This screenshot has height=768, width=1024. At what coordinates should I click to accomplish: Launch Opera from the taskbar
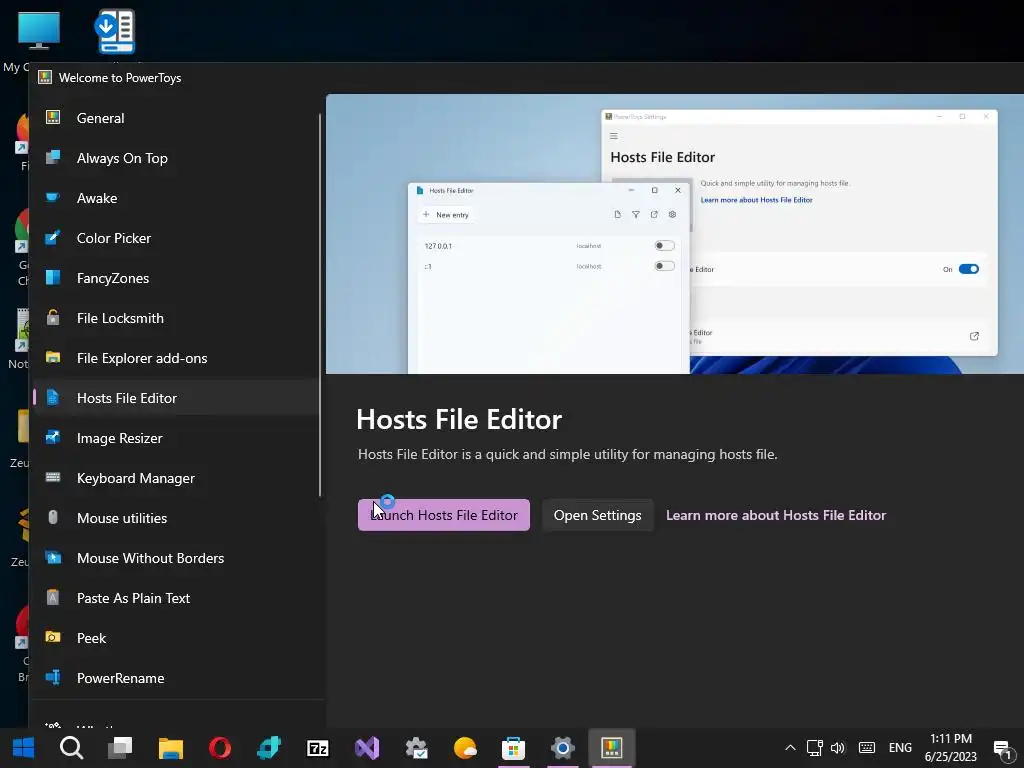coord(219,748)
